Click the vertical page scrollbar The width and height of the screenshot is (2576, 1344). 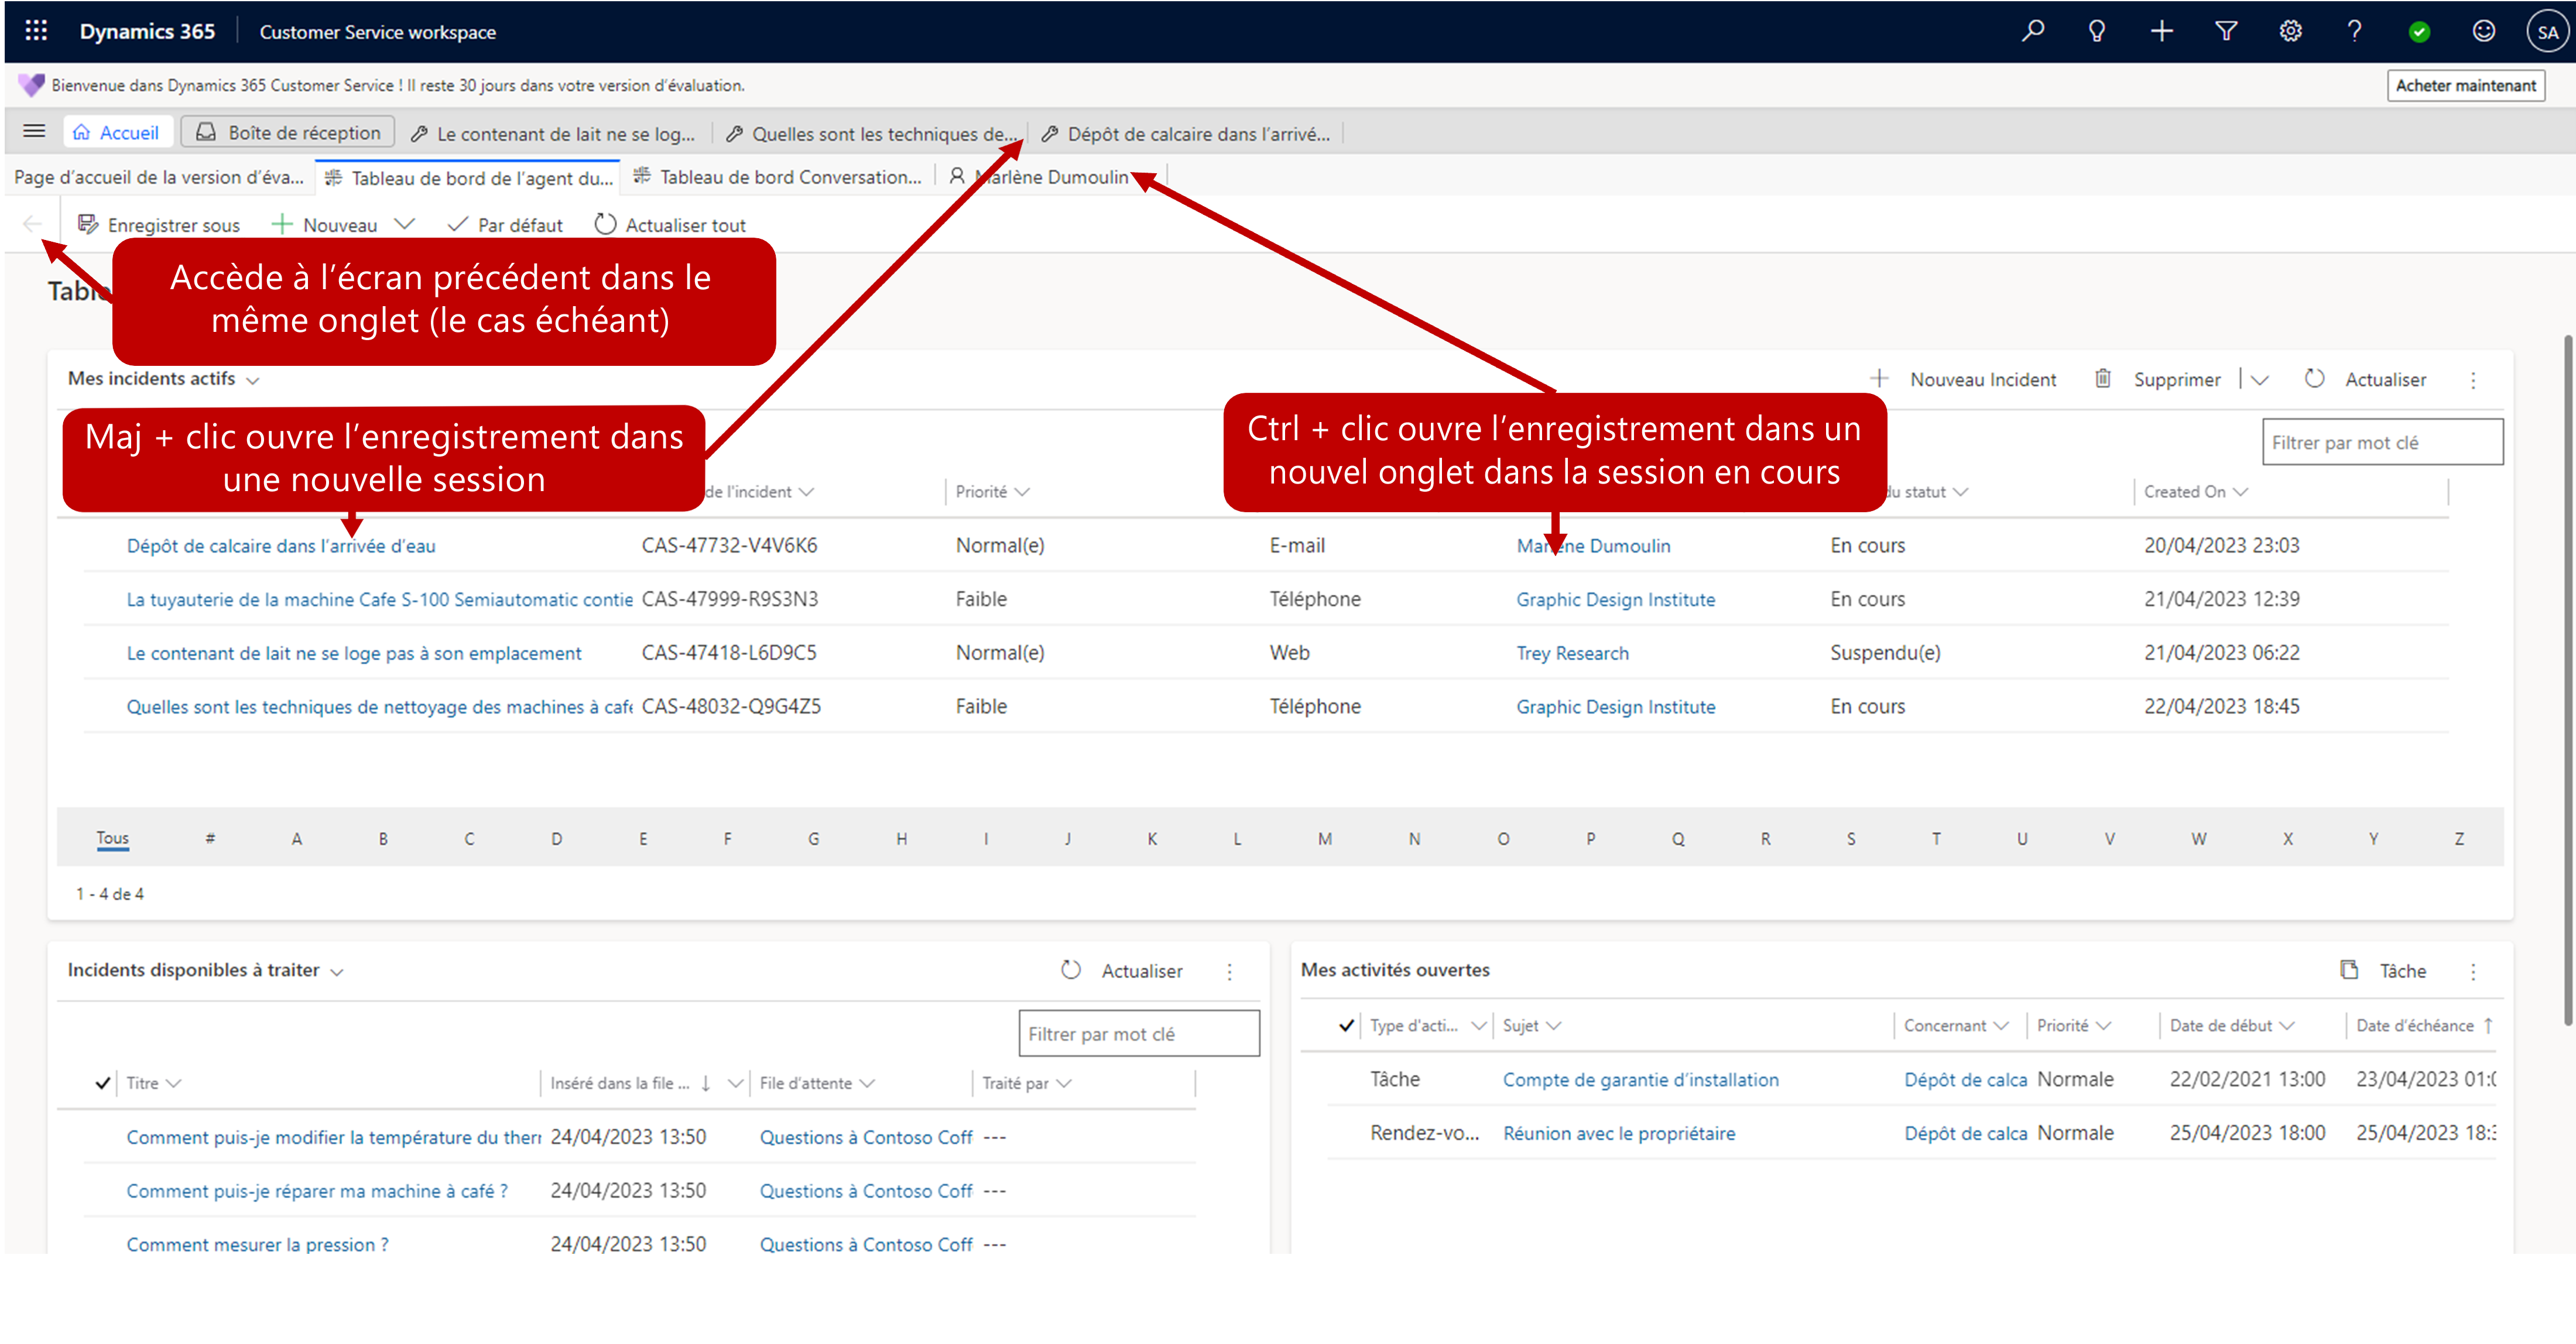(2567, 680)
